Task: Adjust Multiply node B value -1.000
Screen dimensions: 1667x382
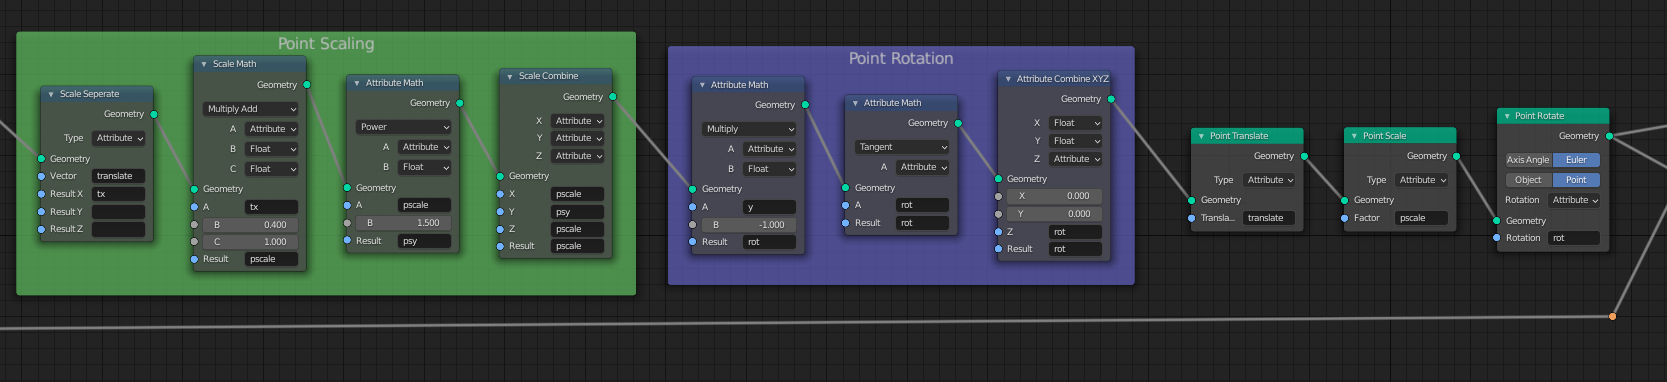Action: coord(749,225)
